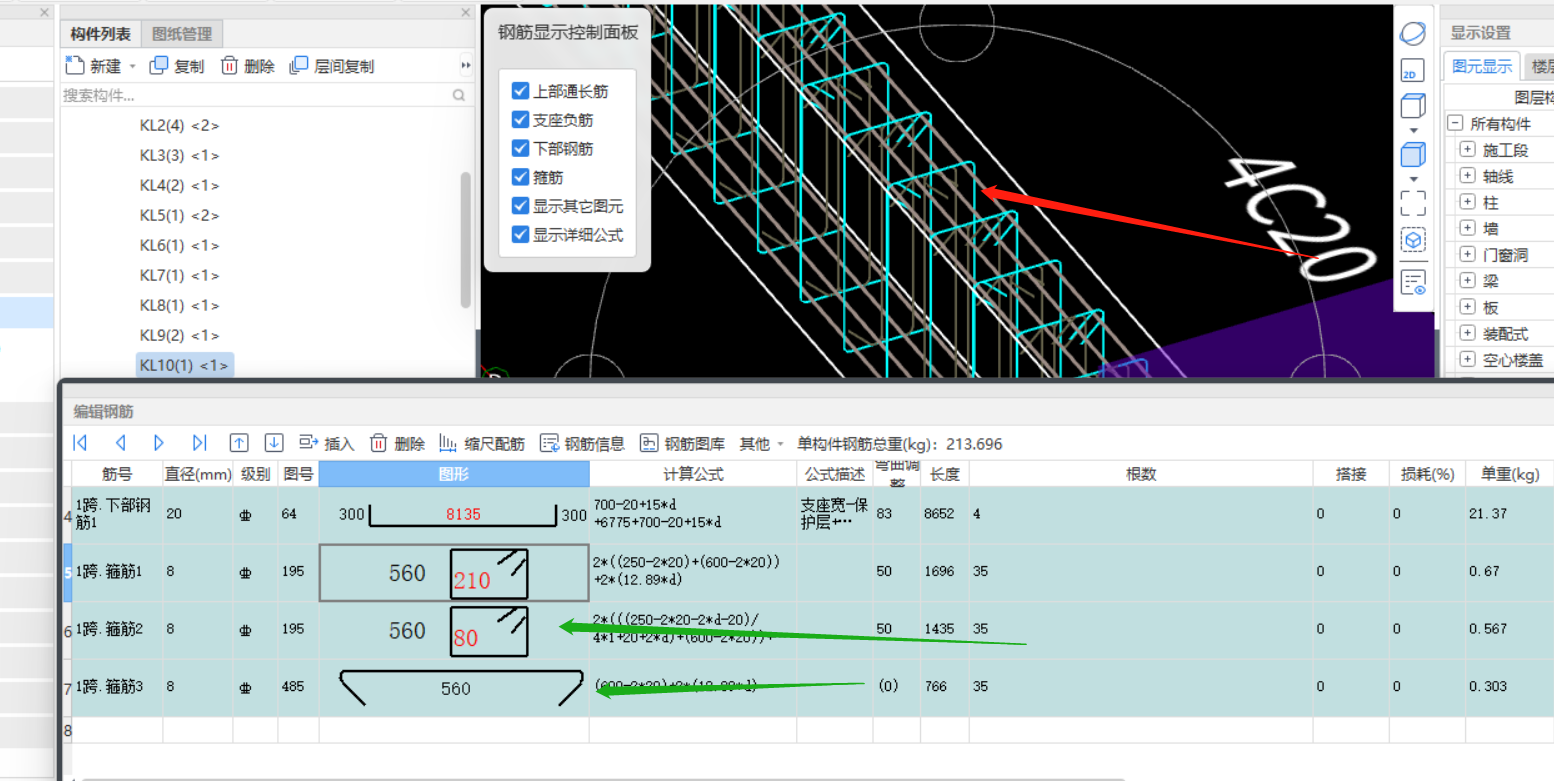Expand 装配式 node

[1468, 333]
